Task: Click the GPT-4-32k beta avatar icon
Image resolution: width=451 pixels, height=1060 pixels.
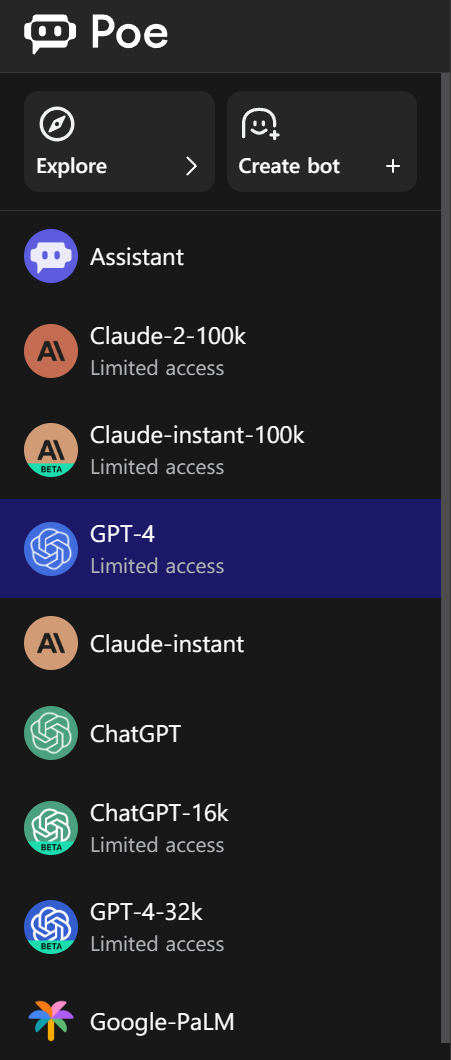Action: (x=51, y=926)
